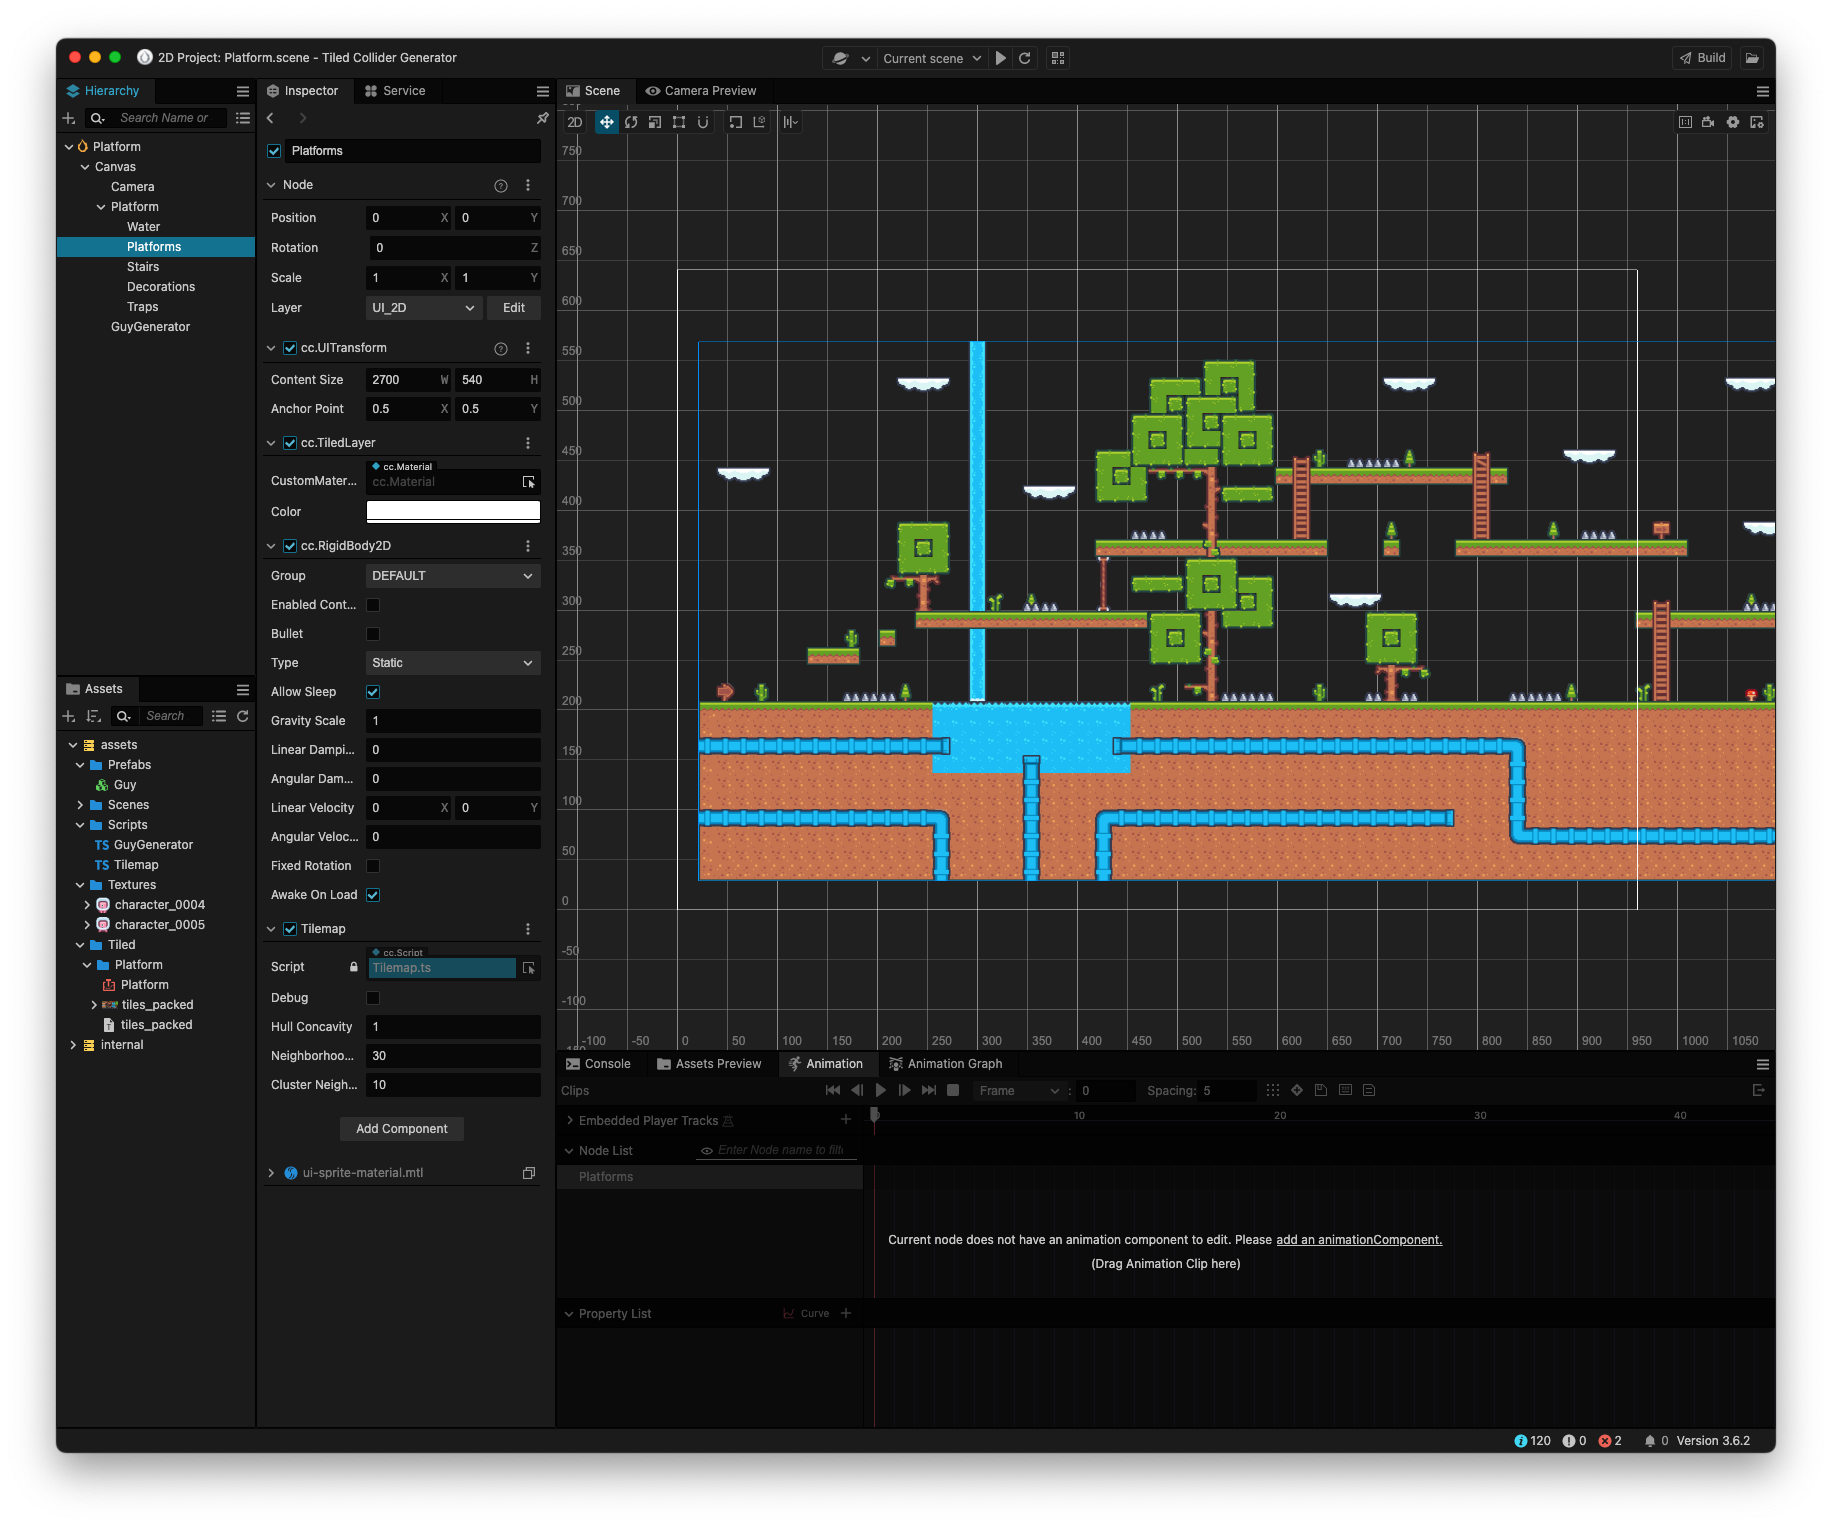Play the animation clip
The width and height of the screenshot is (1832, 1527).
(881, 1090)
